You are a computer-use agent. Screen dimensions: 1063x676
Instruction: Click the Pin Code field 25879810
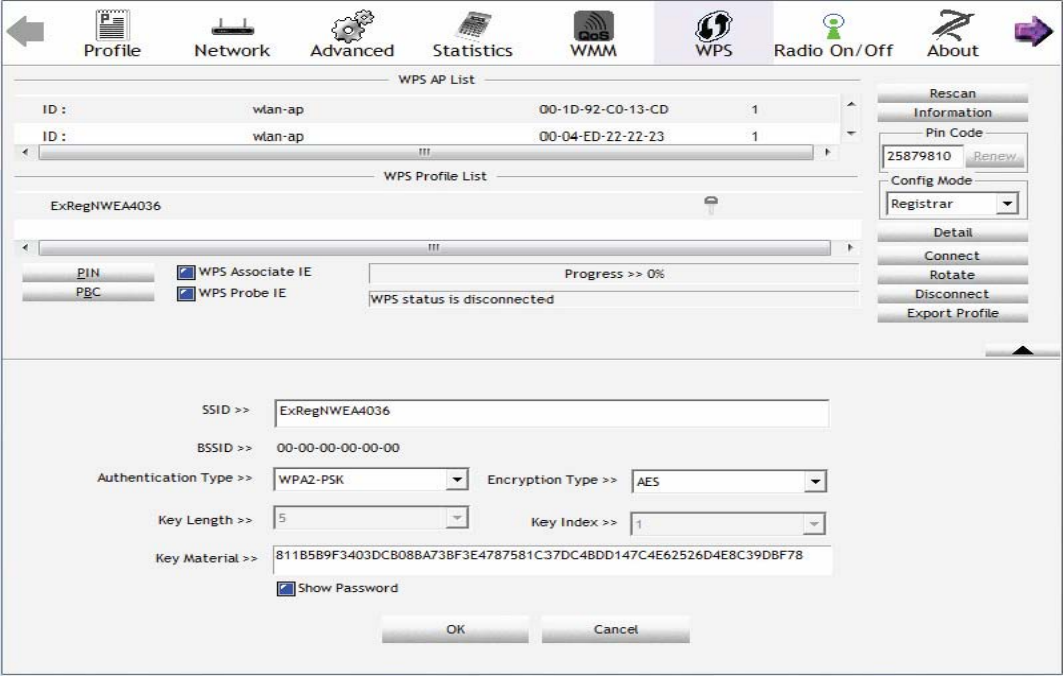coord(921,157)
